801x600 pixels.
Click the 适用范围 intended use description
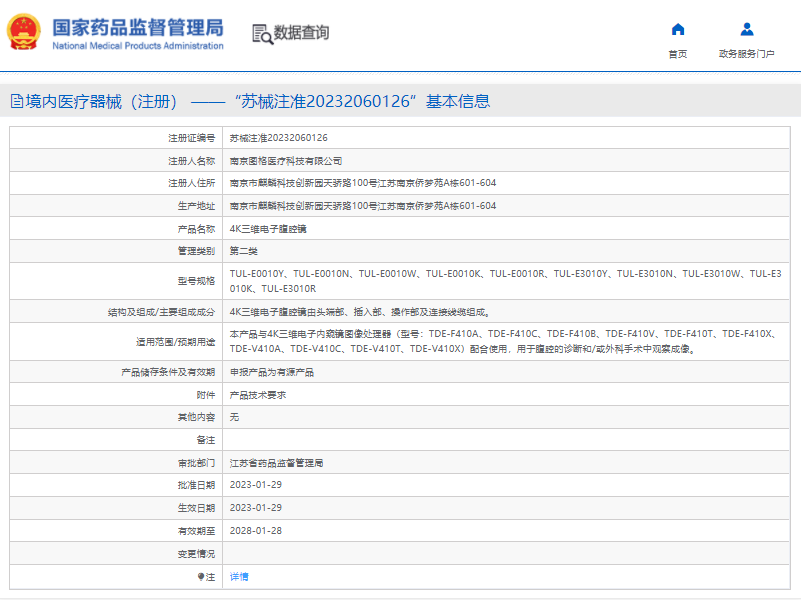(x=505, y=341)
